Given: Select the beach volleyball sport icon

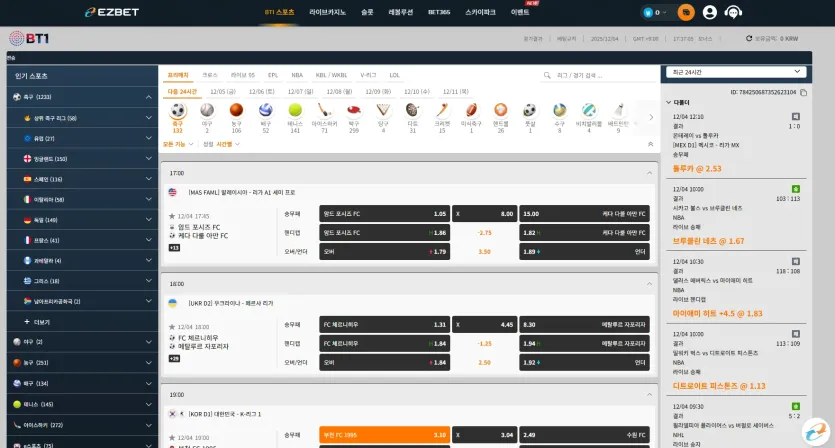Looking at the screenshot, I should (588, 110).
